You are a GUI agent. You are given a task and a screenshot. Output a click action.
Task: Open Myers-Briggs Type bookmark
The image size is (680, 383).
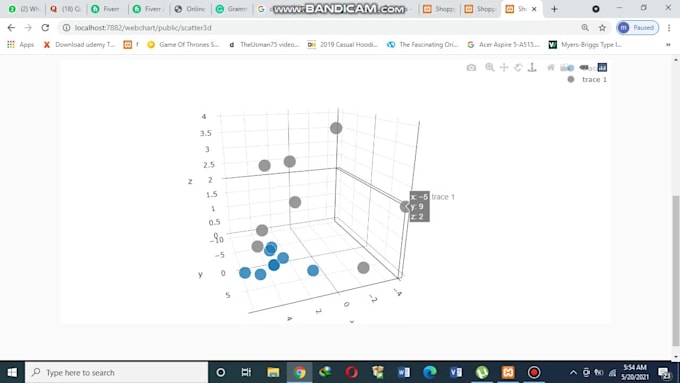(x=585, y=44)
